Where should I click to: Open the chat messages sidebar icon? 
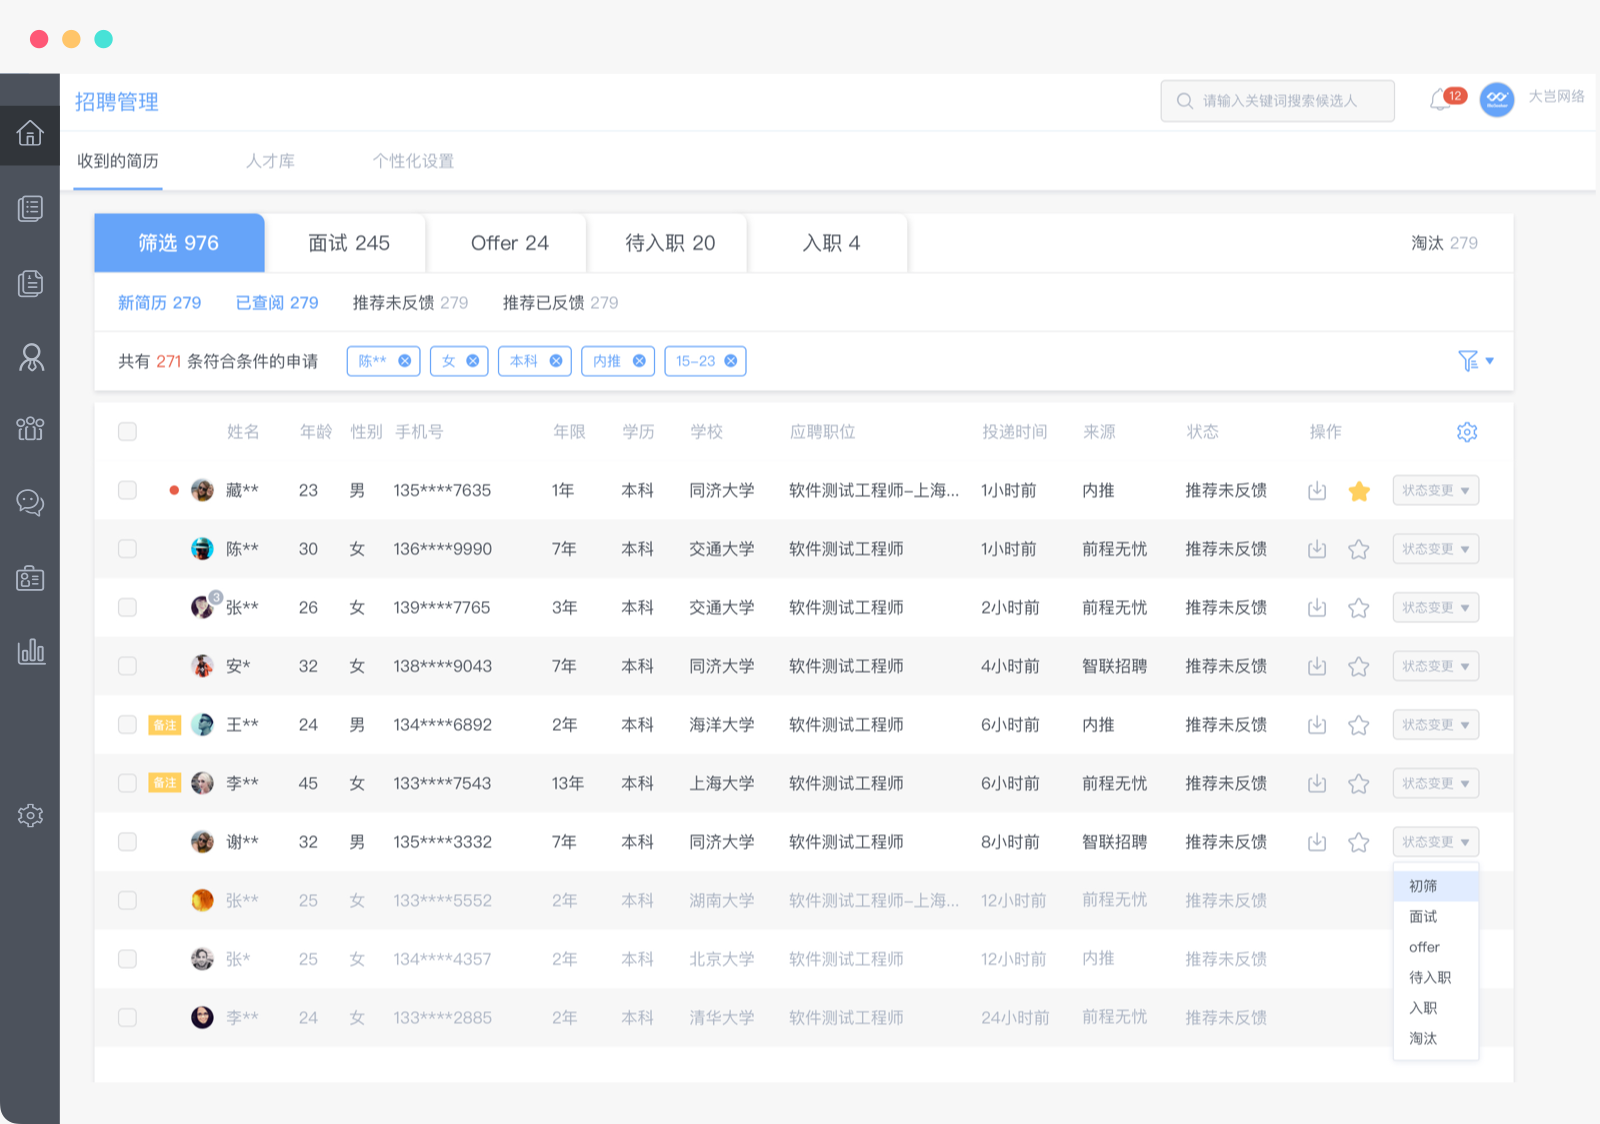[x=30, y=502]
